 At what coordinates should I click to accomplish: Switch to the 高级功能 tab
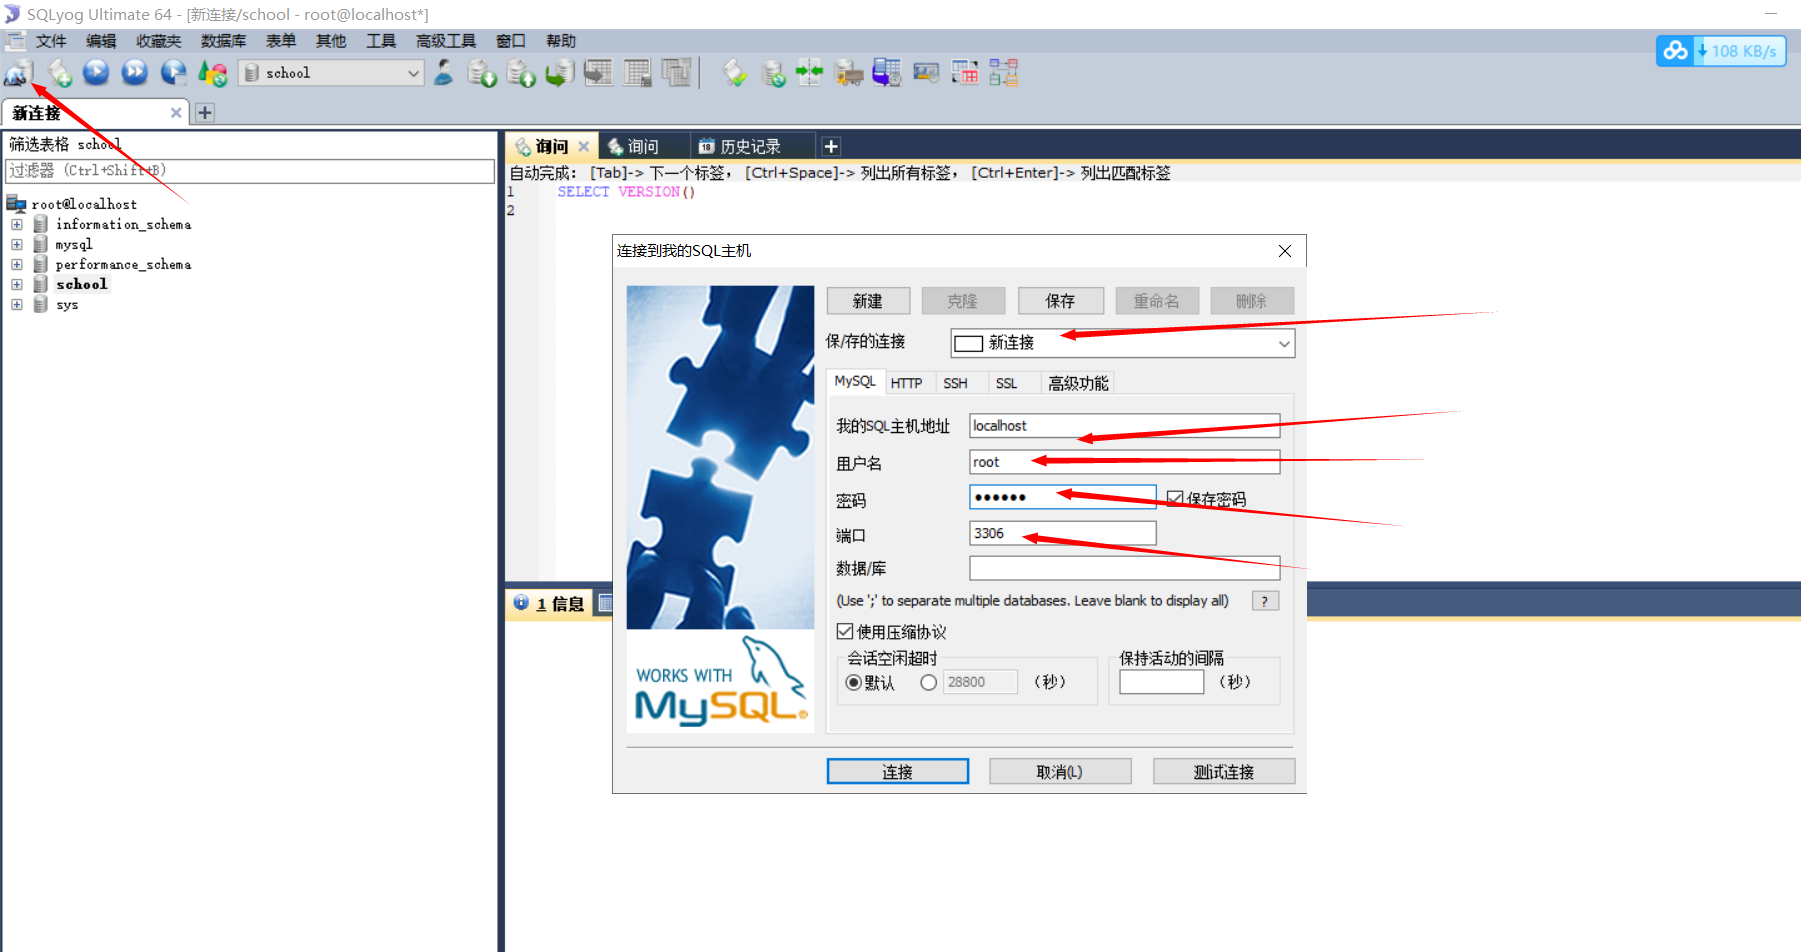1078,383
